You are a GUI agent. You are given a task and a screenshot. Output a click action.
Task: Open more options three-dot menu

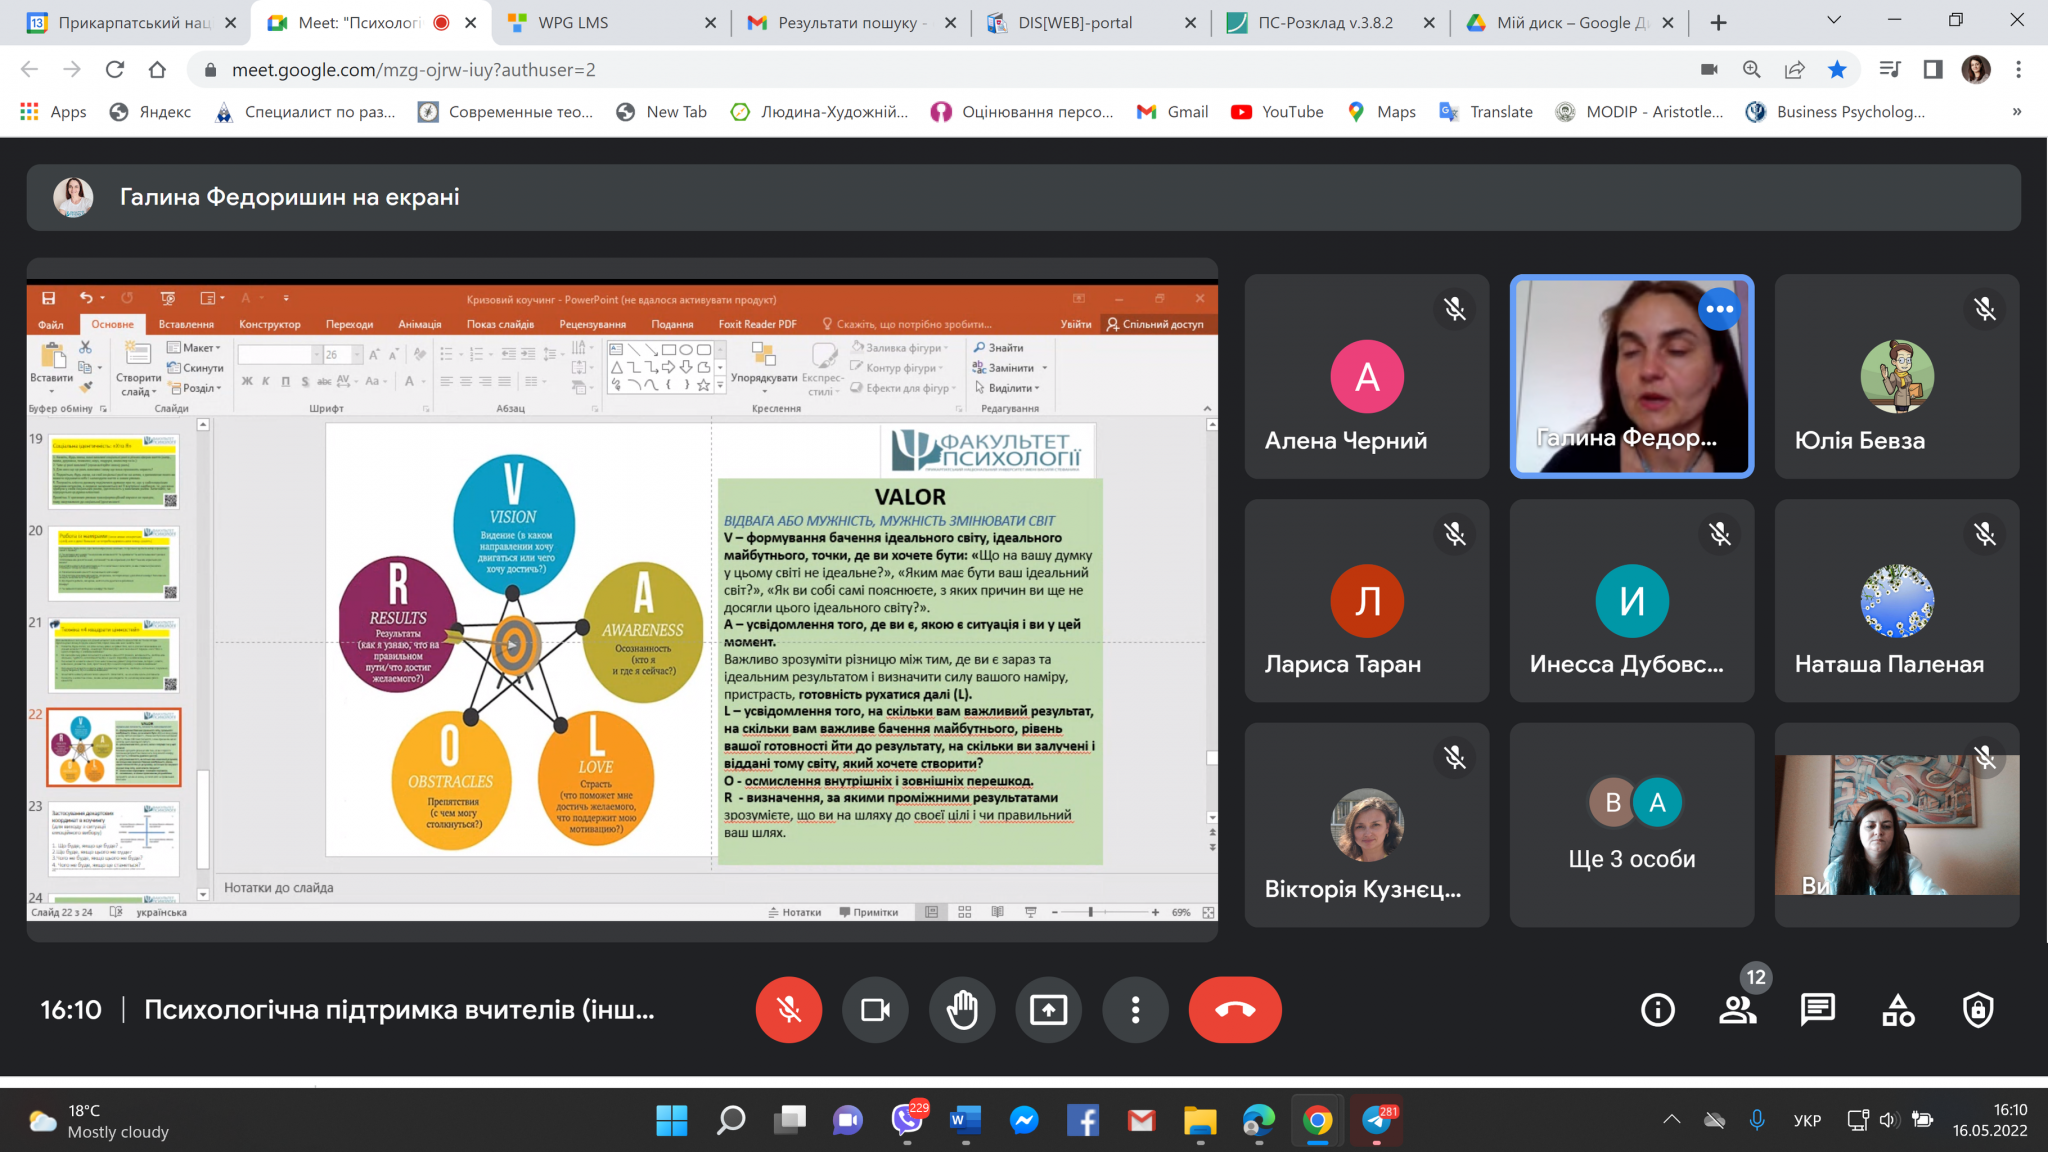(1135, 1010)
